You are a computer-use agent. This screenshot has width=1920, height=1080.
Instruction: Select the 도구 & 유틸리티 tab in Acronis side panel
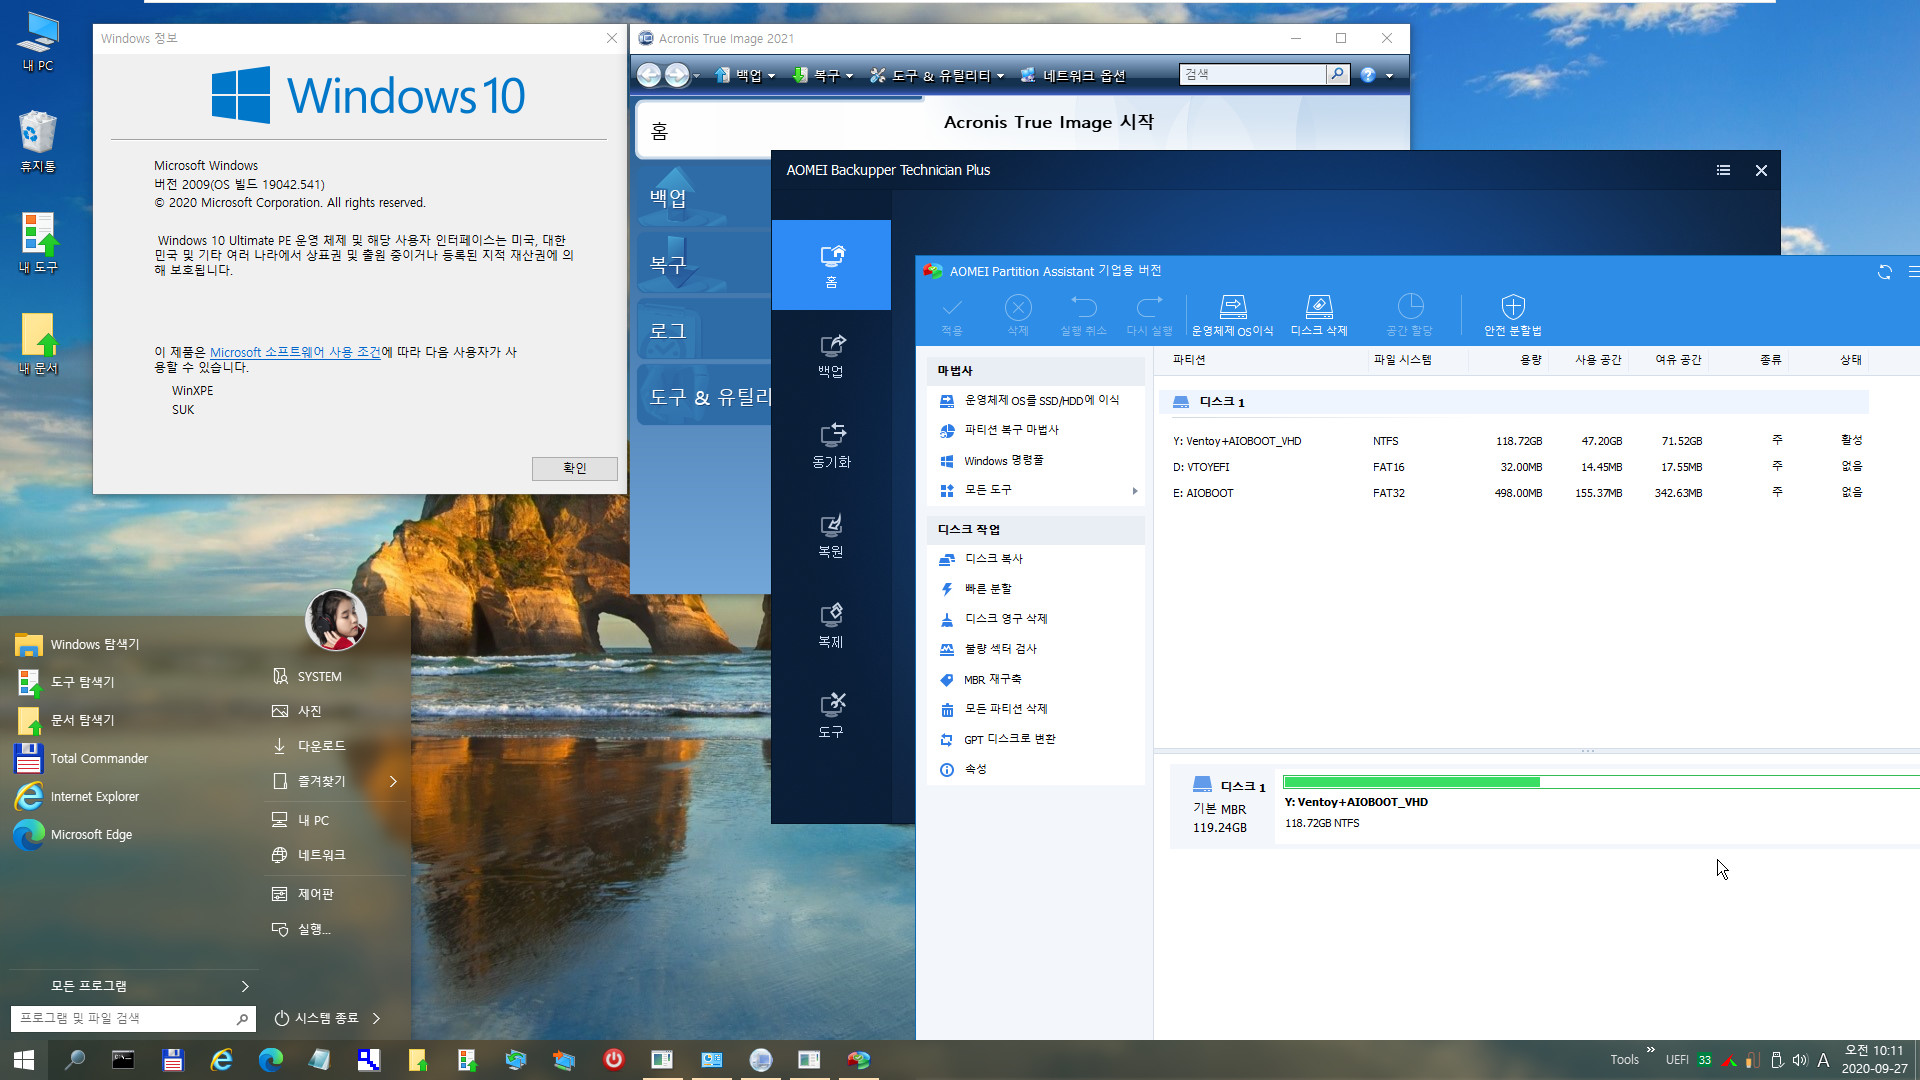point(703,397)
